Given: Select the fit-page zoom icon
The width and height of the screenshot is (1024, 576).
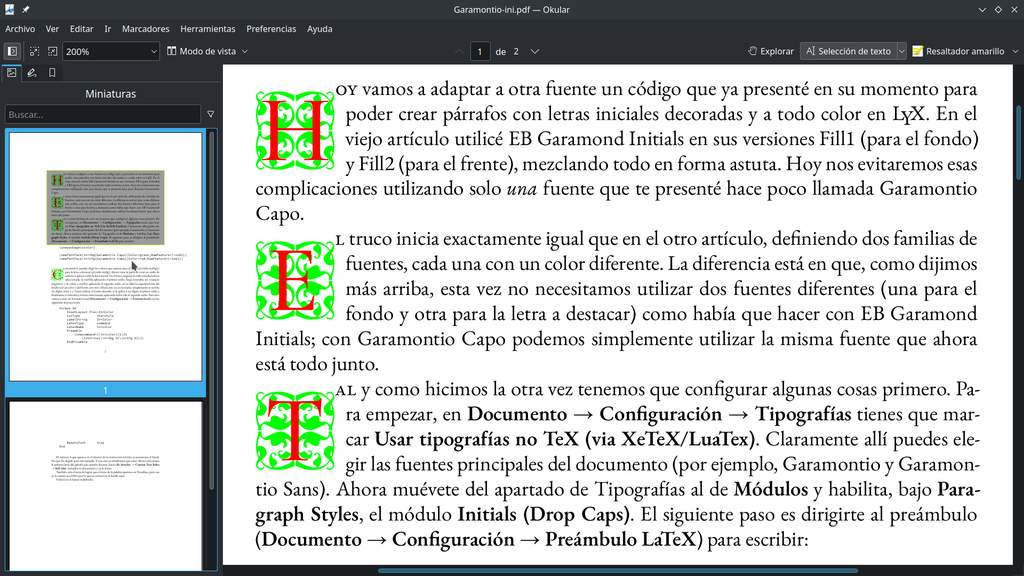Looking at the screenshot, I should pyautogui.click(x=52, y=51).
